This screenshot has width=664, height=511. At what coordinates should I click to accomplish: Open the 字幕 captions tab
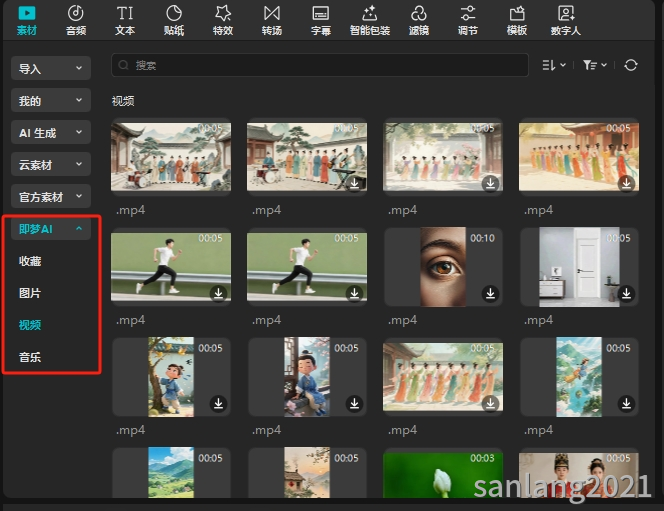(x=321, y=20)
